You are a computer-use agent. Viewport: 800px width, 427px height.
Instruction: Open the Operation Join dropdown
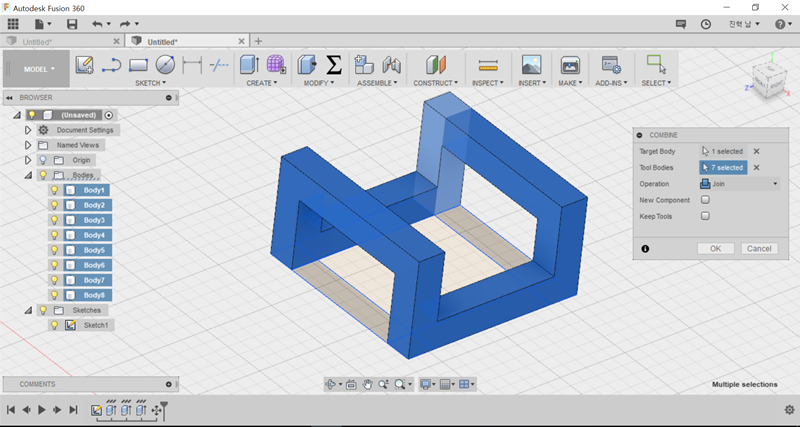(739, 184)
